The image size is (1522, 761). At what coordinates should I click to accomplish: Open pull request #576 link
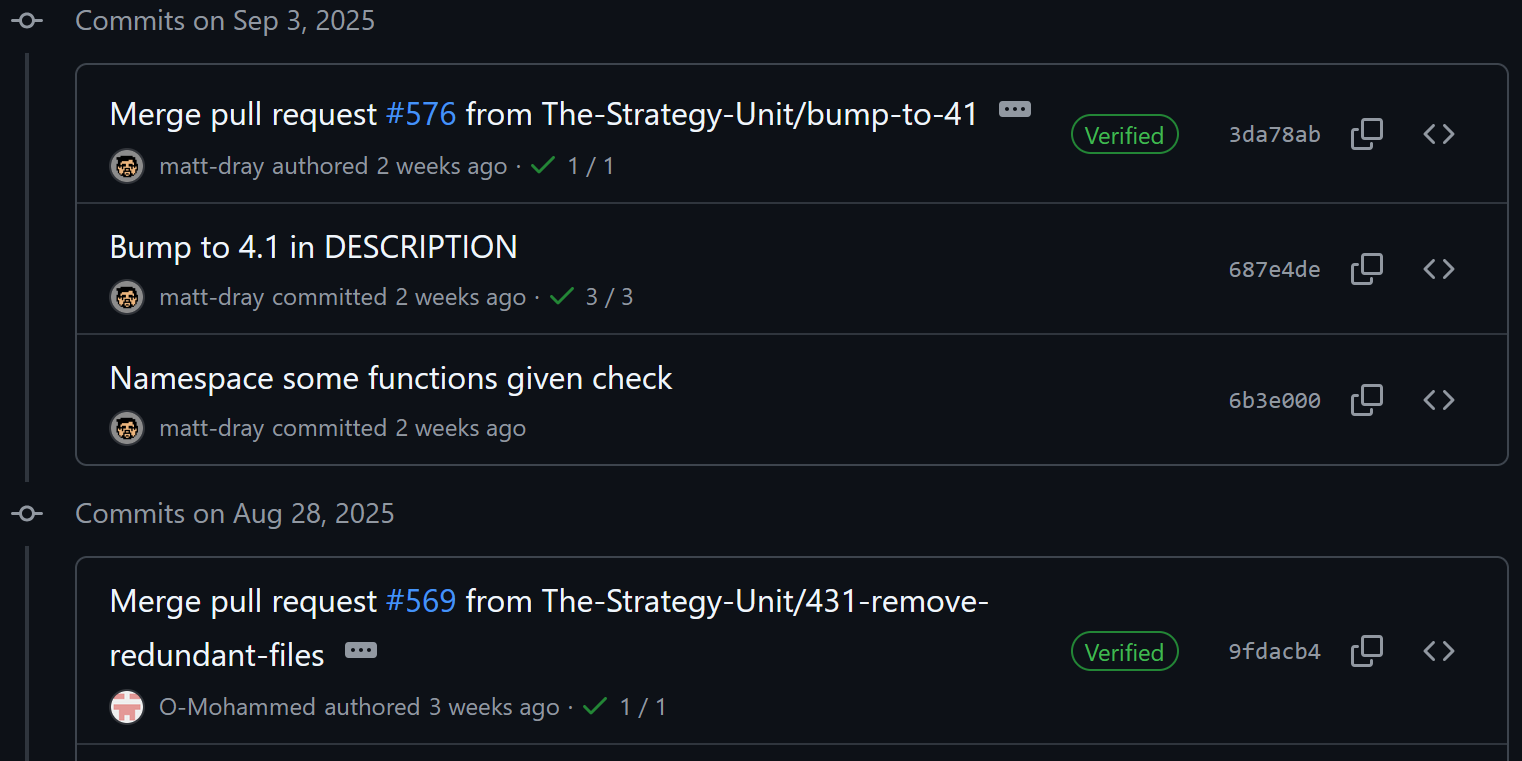[421, 115]
